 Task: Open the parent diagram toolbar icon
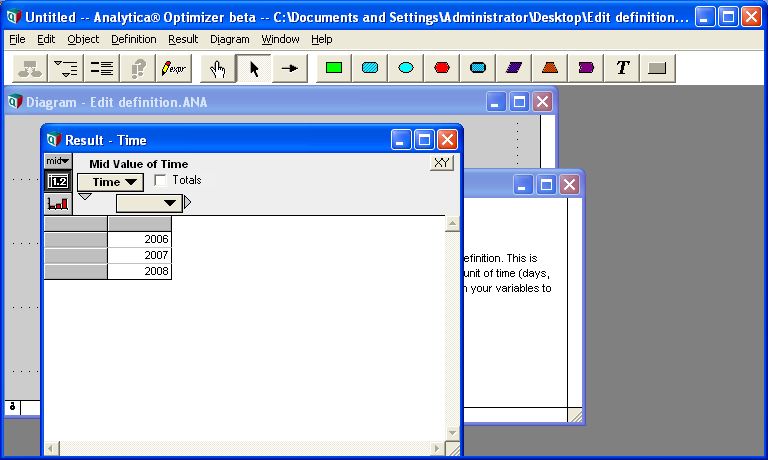[29, 68]
